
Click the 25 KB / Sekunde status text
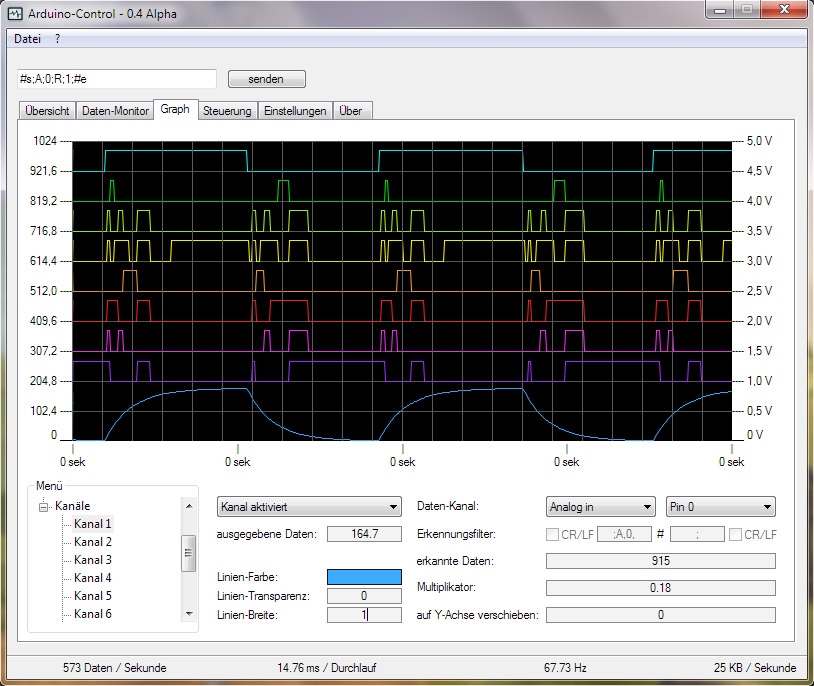755,668
